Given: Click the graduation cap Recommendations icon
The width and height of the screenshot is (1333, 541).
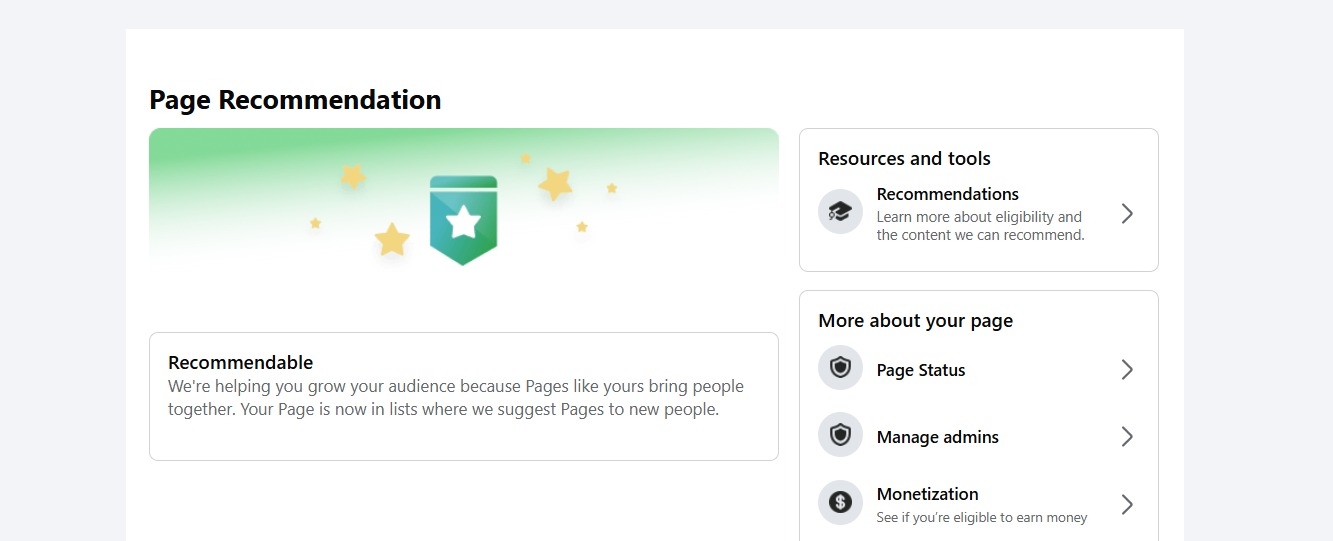Looking at the screenshot, I should coord(840,213).
